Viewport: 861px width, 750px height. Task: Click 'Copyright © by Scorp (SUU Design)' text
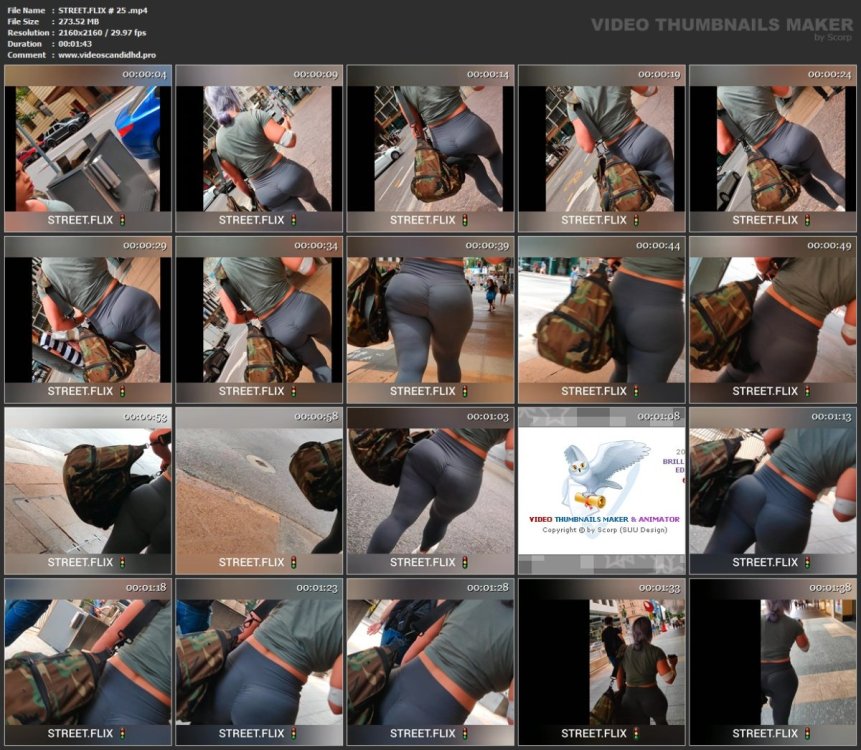605,530
